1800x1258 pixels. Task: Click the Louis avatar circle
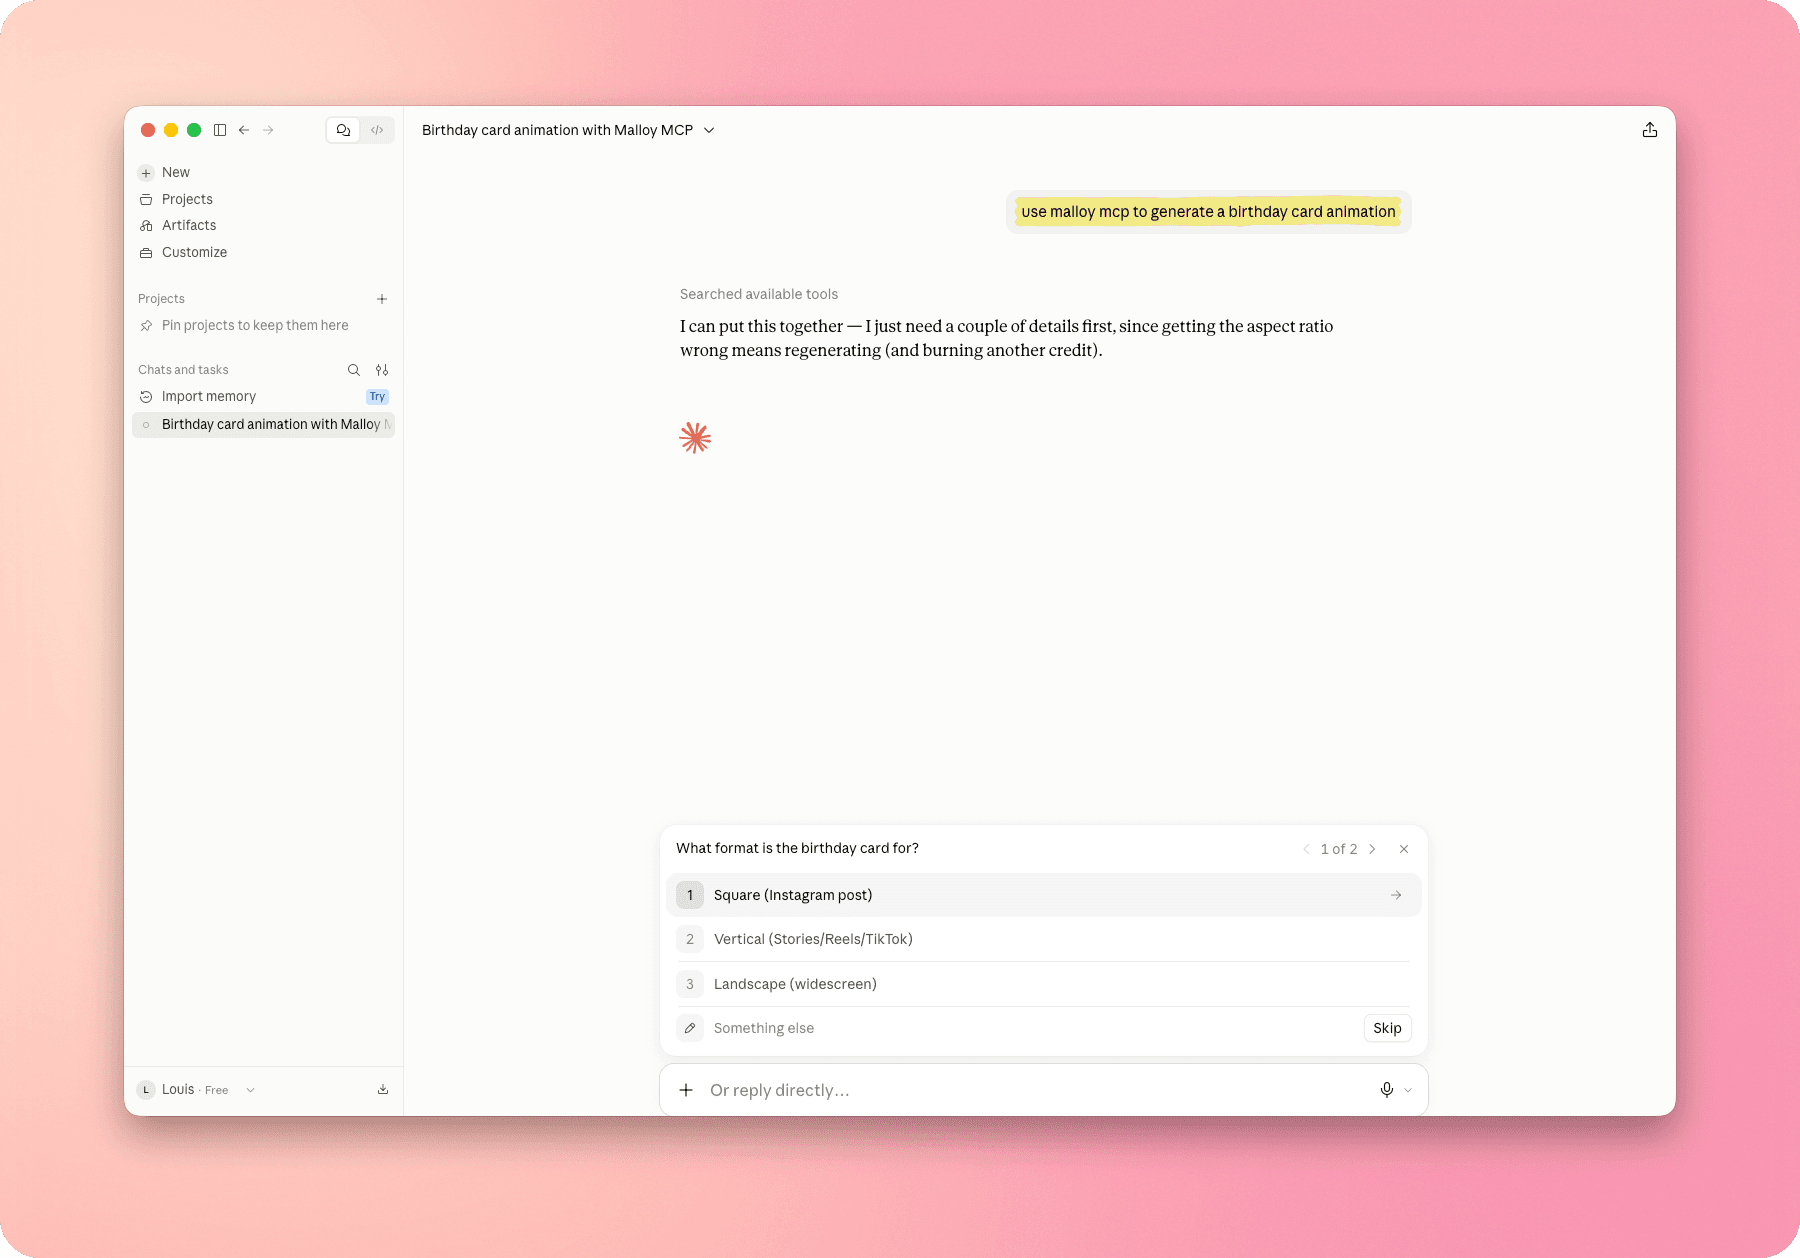tap(146, 1090)
